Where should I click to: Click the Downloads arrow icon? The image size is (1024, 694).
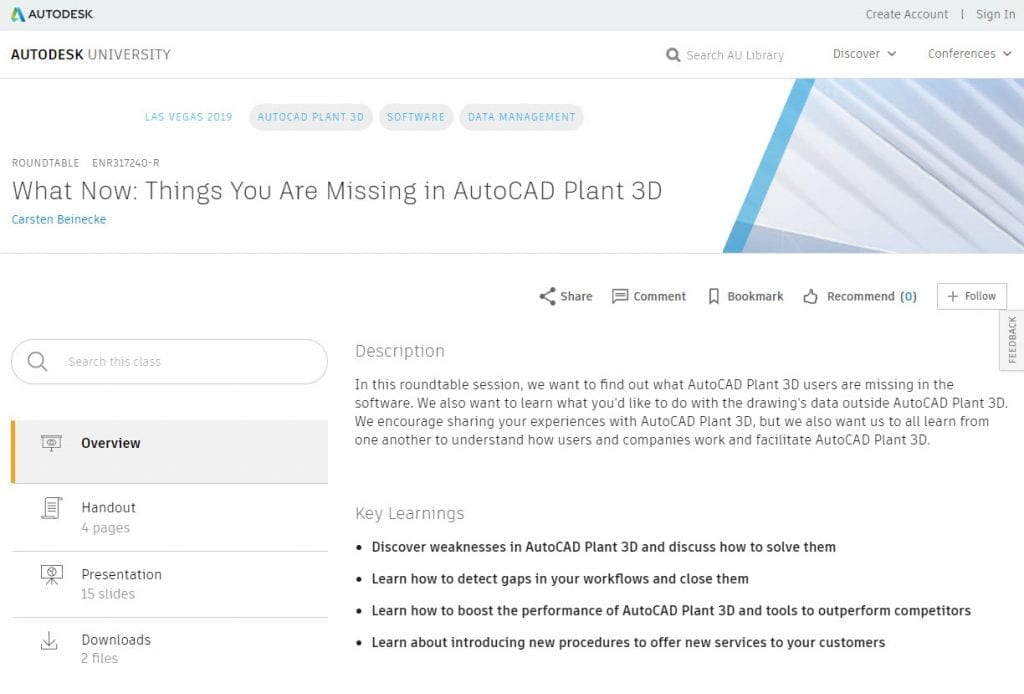tap(49, 641)
